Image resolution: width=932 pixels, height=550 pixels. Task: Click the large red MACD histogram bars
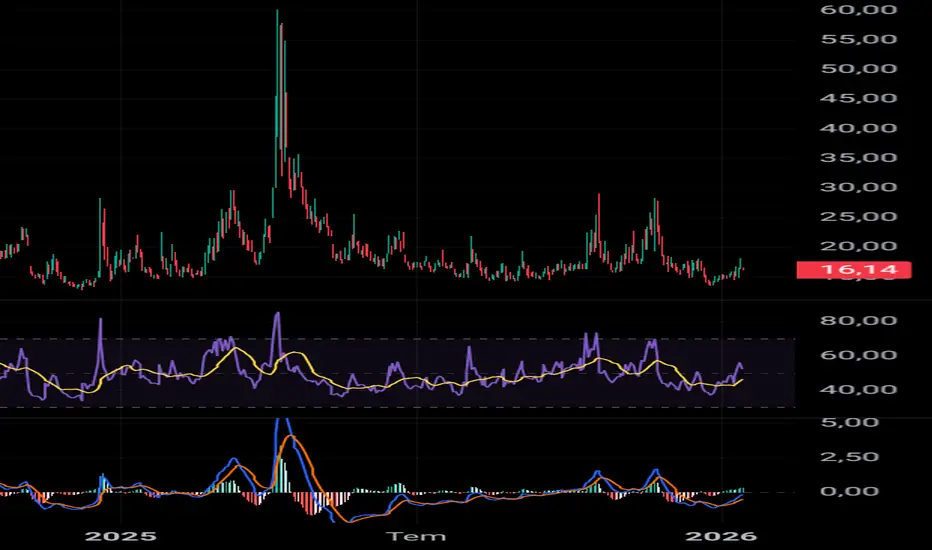tap(313, 503)
